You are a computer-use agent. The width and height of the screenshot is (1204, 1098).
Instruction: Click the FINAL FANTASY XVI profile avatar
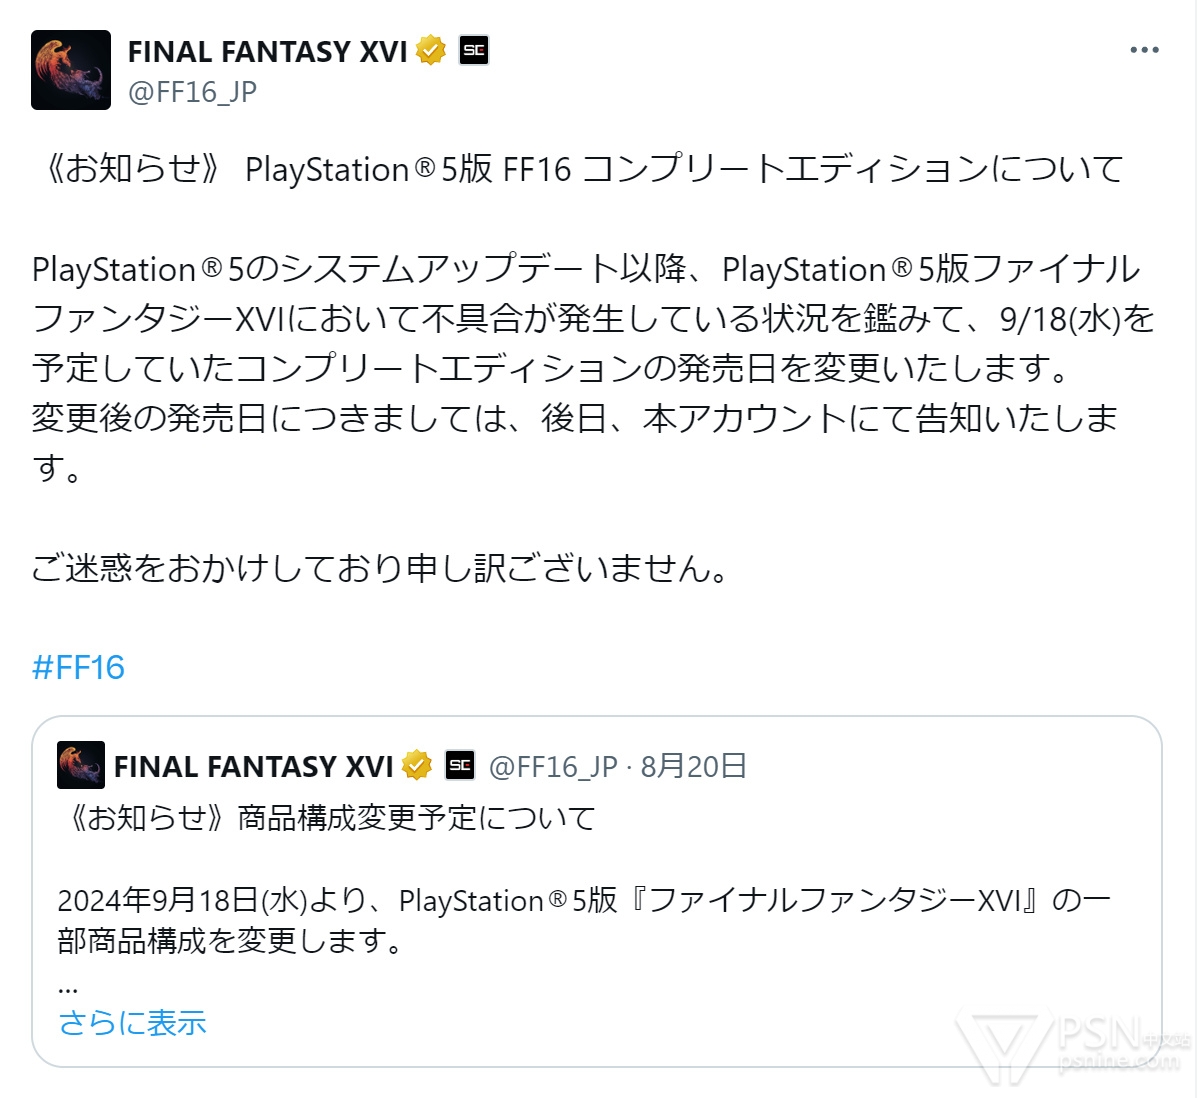71,70
